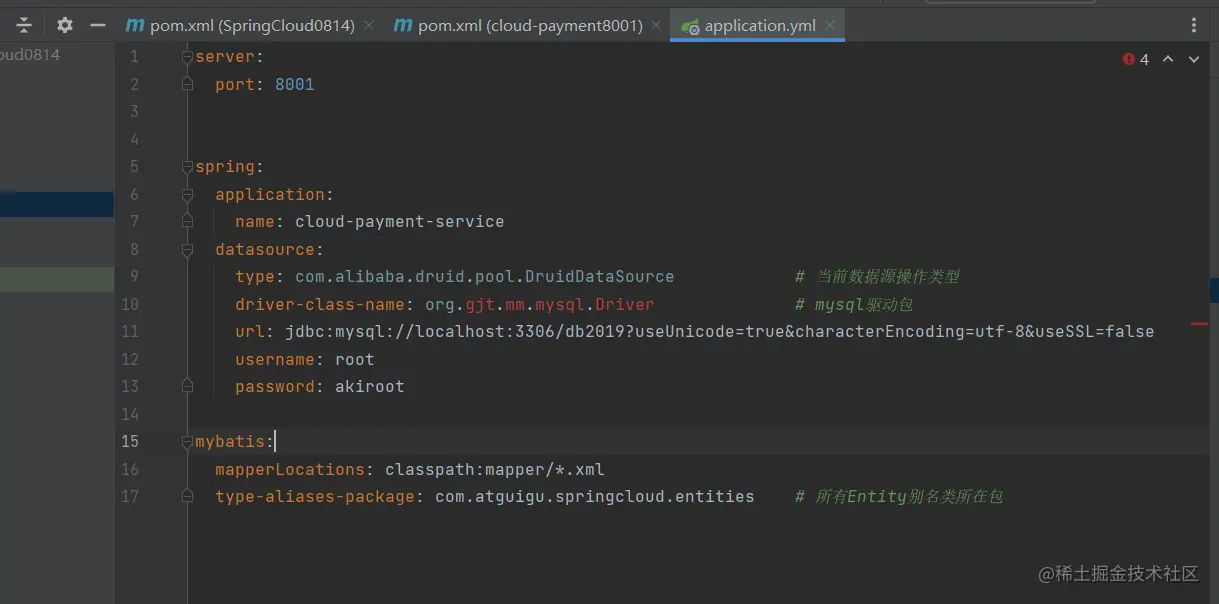Image resolution: width=1219 pixels, height=604 pixels.
Task: Click line number 3 in the gutter
Action: coord(134,112)
